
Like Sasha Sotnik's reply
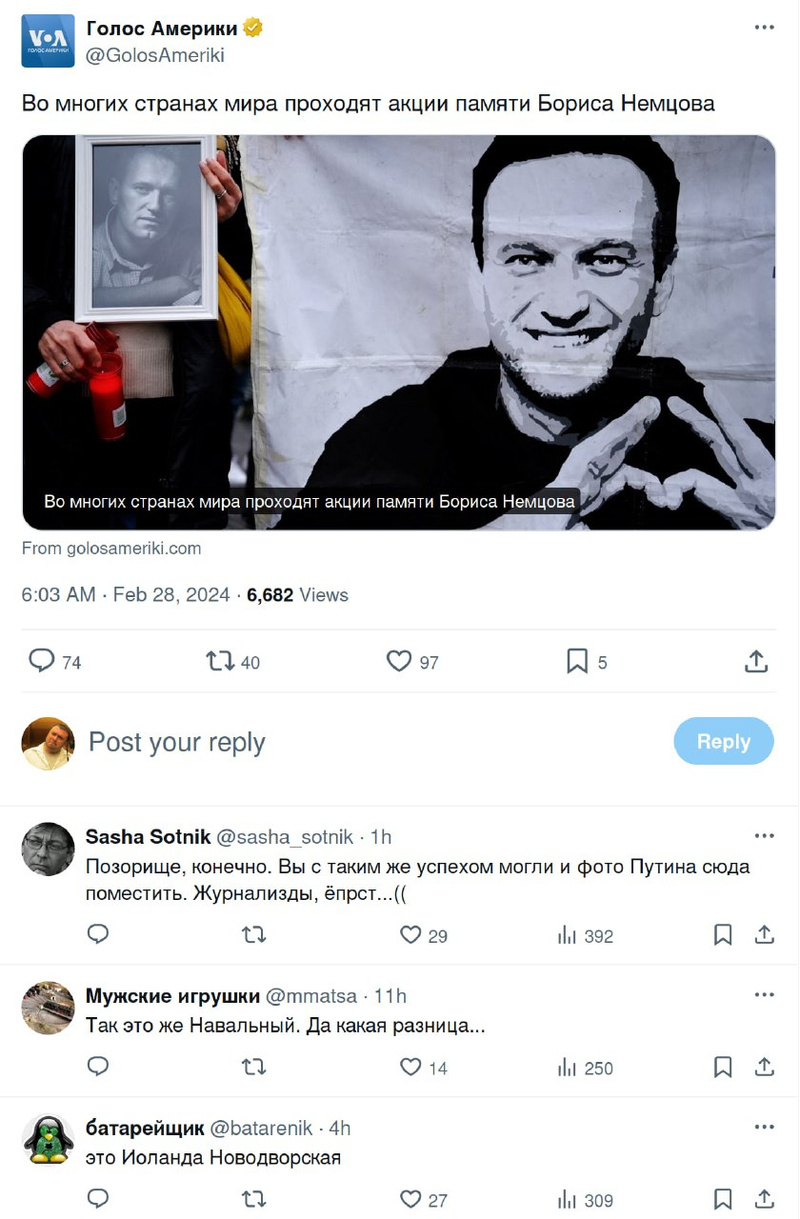[411, 935]
